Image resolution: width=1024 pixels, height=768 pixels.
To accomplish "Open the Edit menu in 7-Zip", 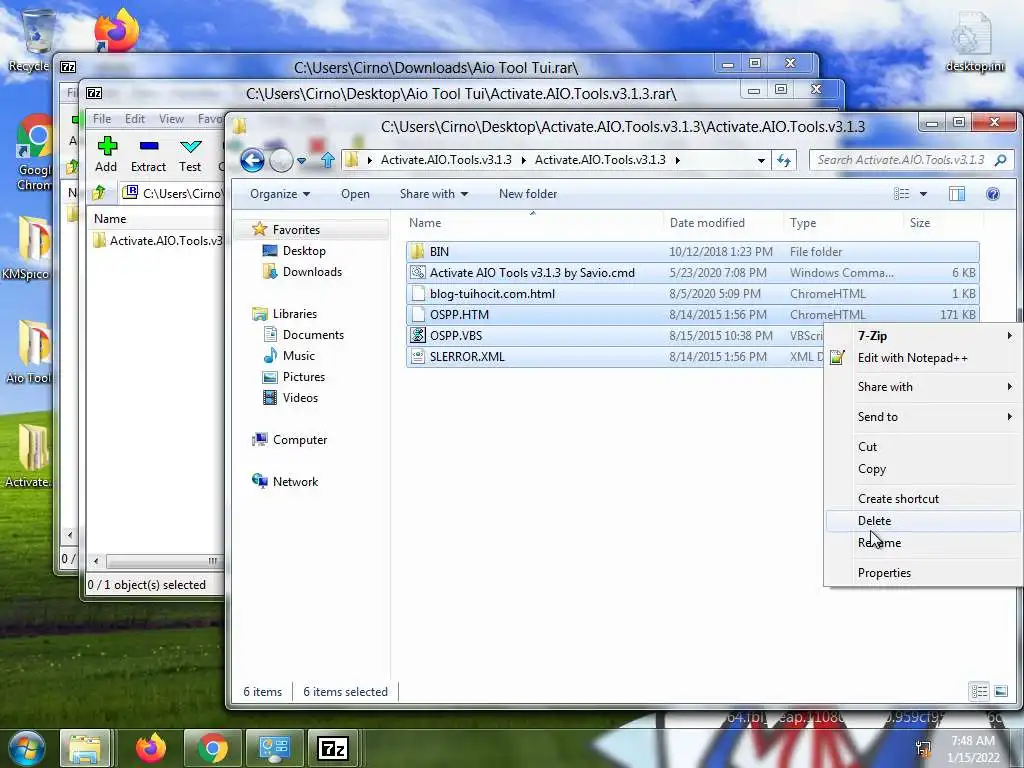I will click(135, 119).
